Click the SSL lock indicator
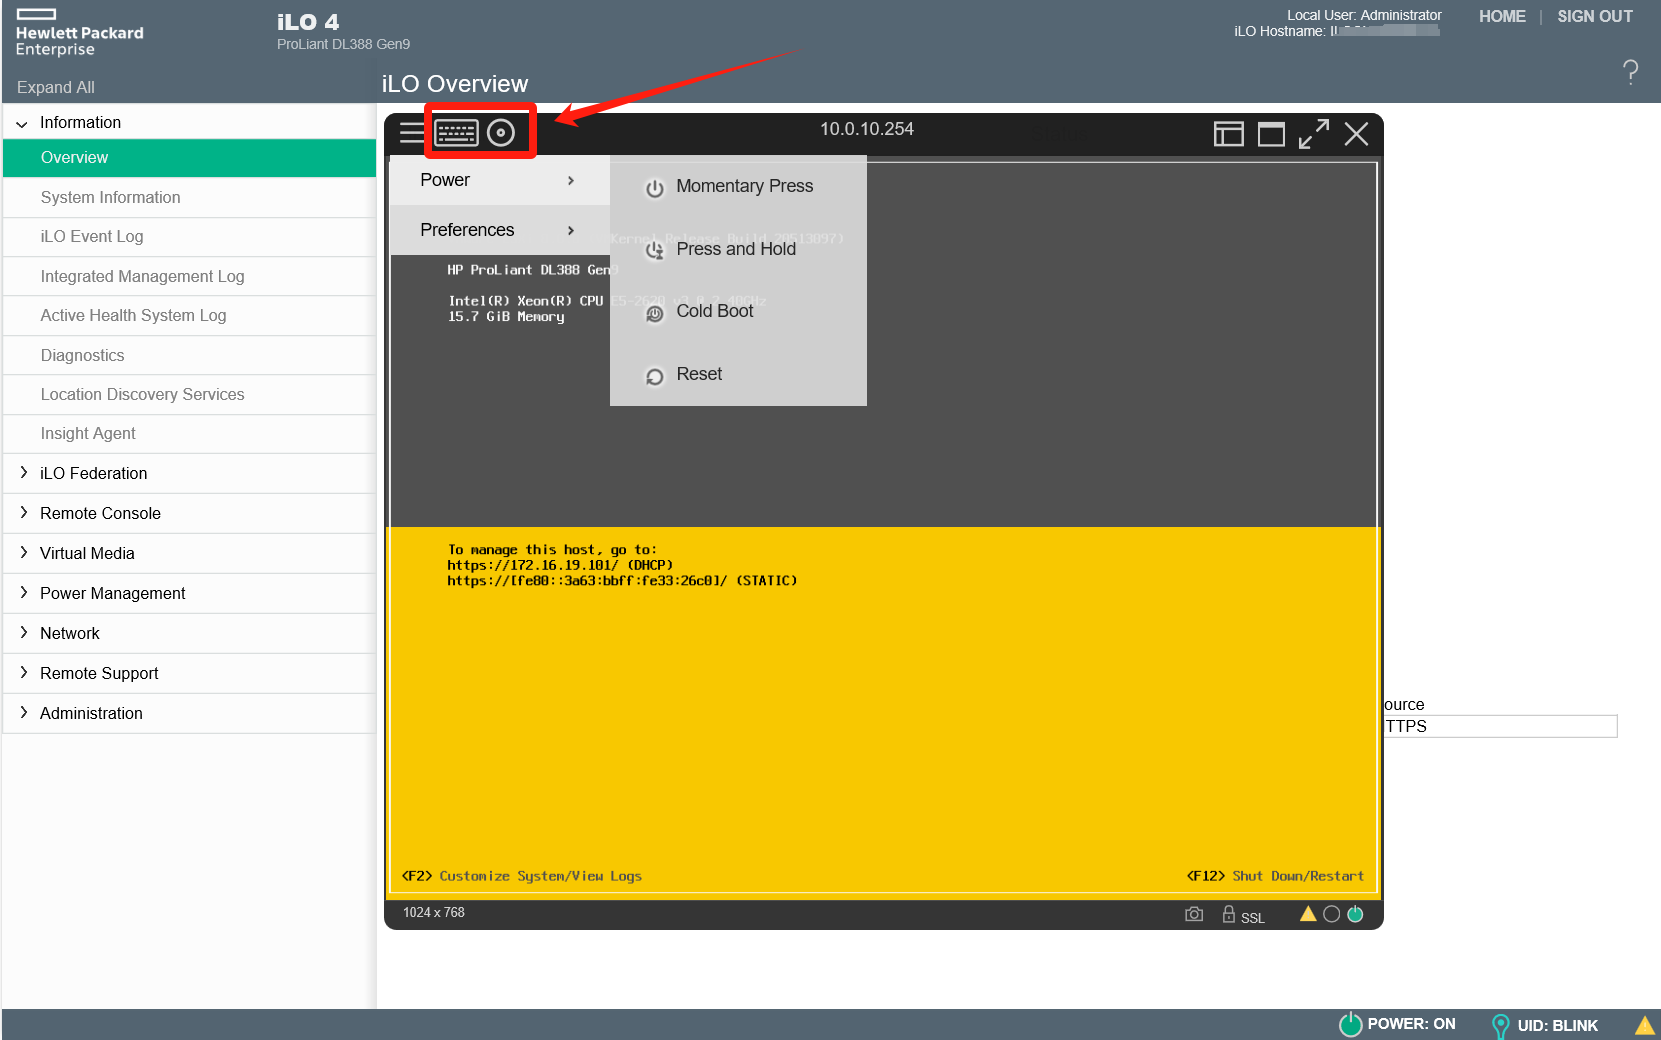 click(1242, 915)
